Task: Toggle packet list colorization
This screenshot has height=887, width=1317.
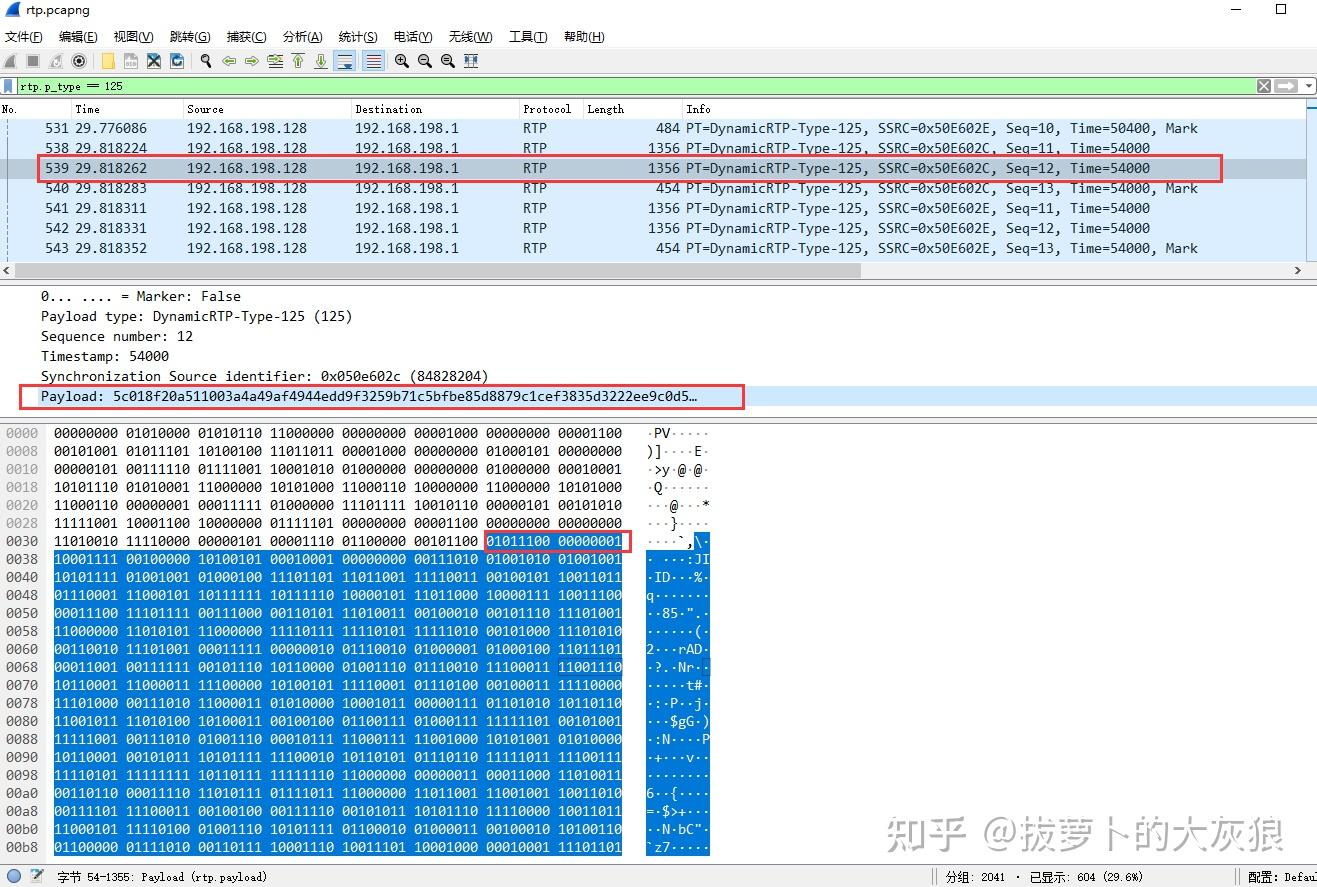Action: tap(372, 61)
